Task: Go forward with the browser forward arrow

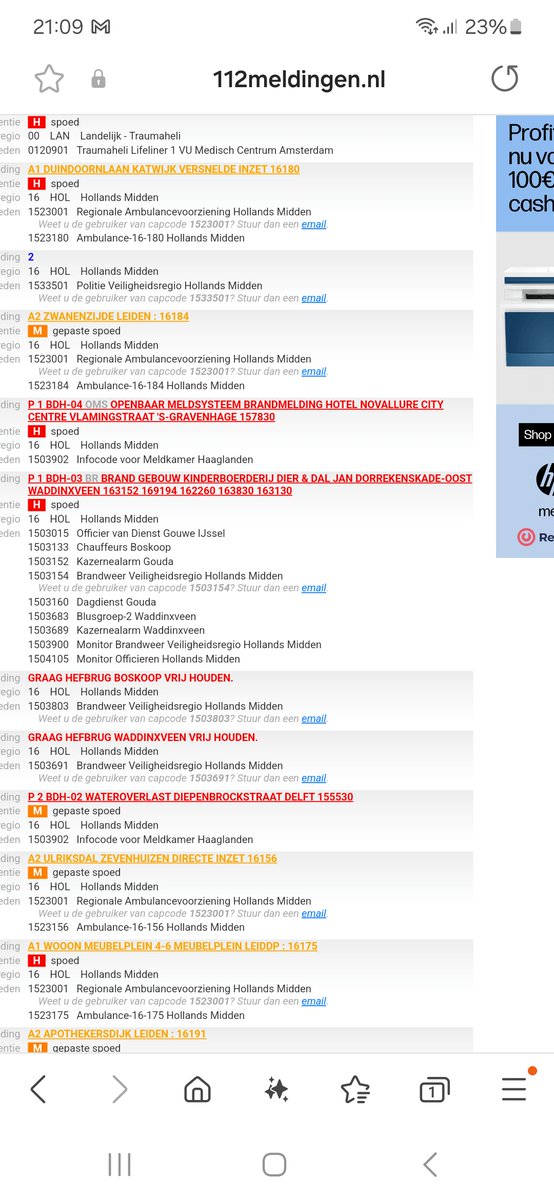Action: 119,1089
